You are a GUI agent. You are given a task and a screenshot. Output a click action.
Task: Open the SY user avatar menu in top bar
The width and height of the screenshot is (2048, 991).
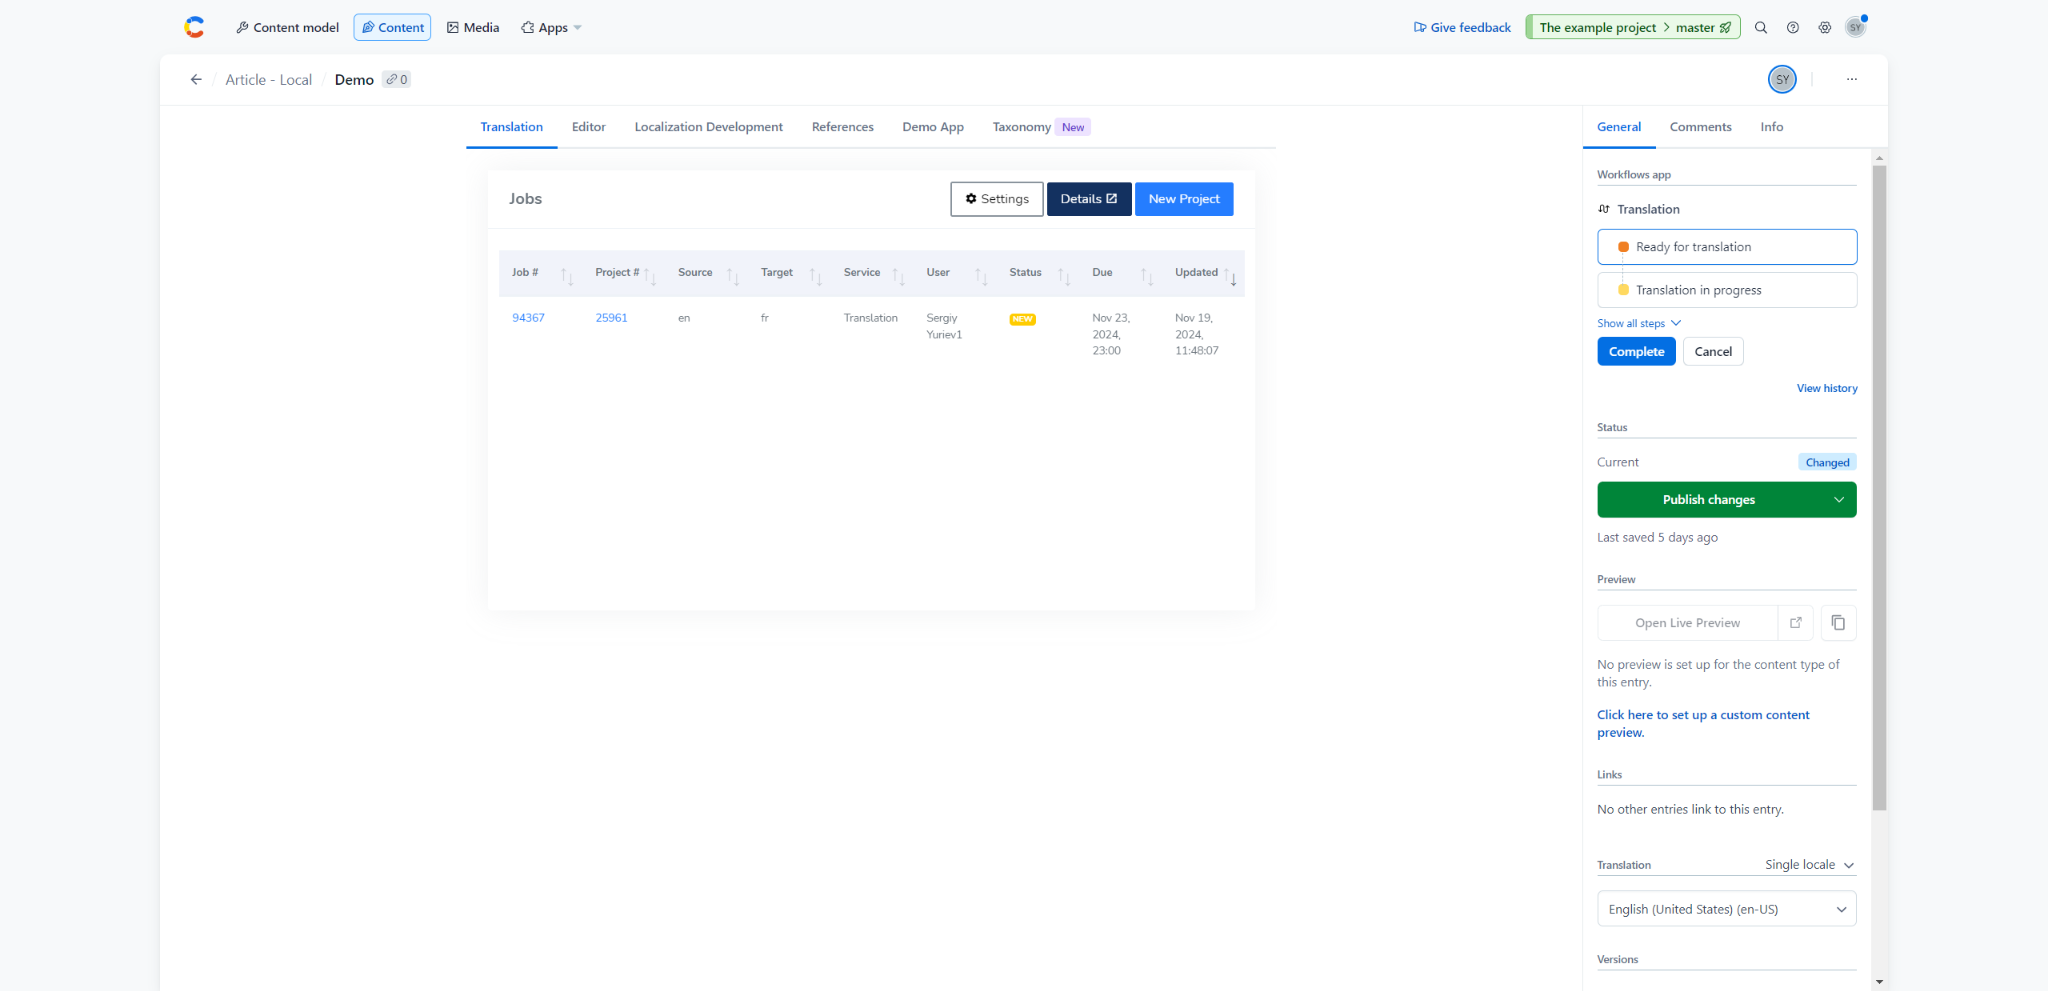[x=1856, y=27]
